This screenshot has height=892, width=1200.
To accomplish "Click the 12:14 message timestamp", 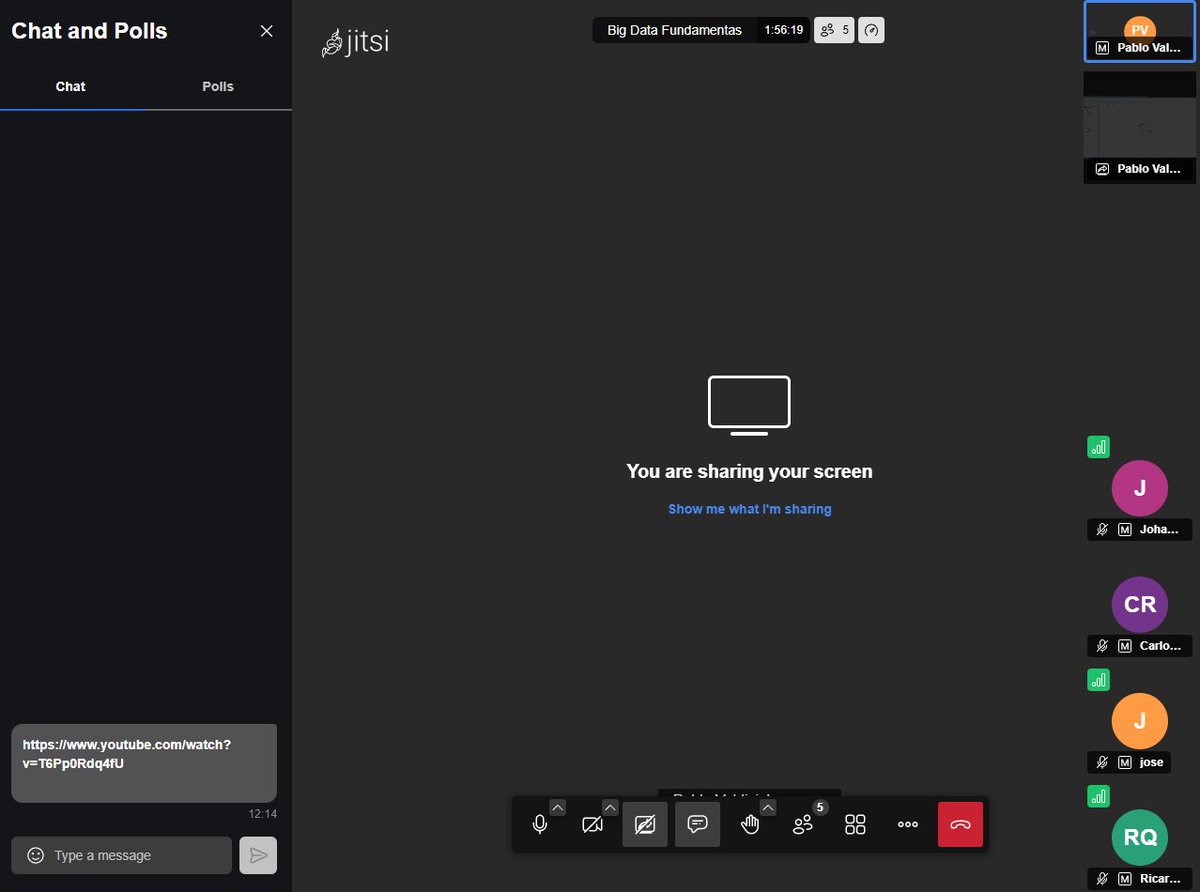I will [x=263, y=814].
